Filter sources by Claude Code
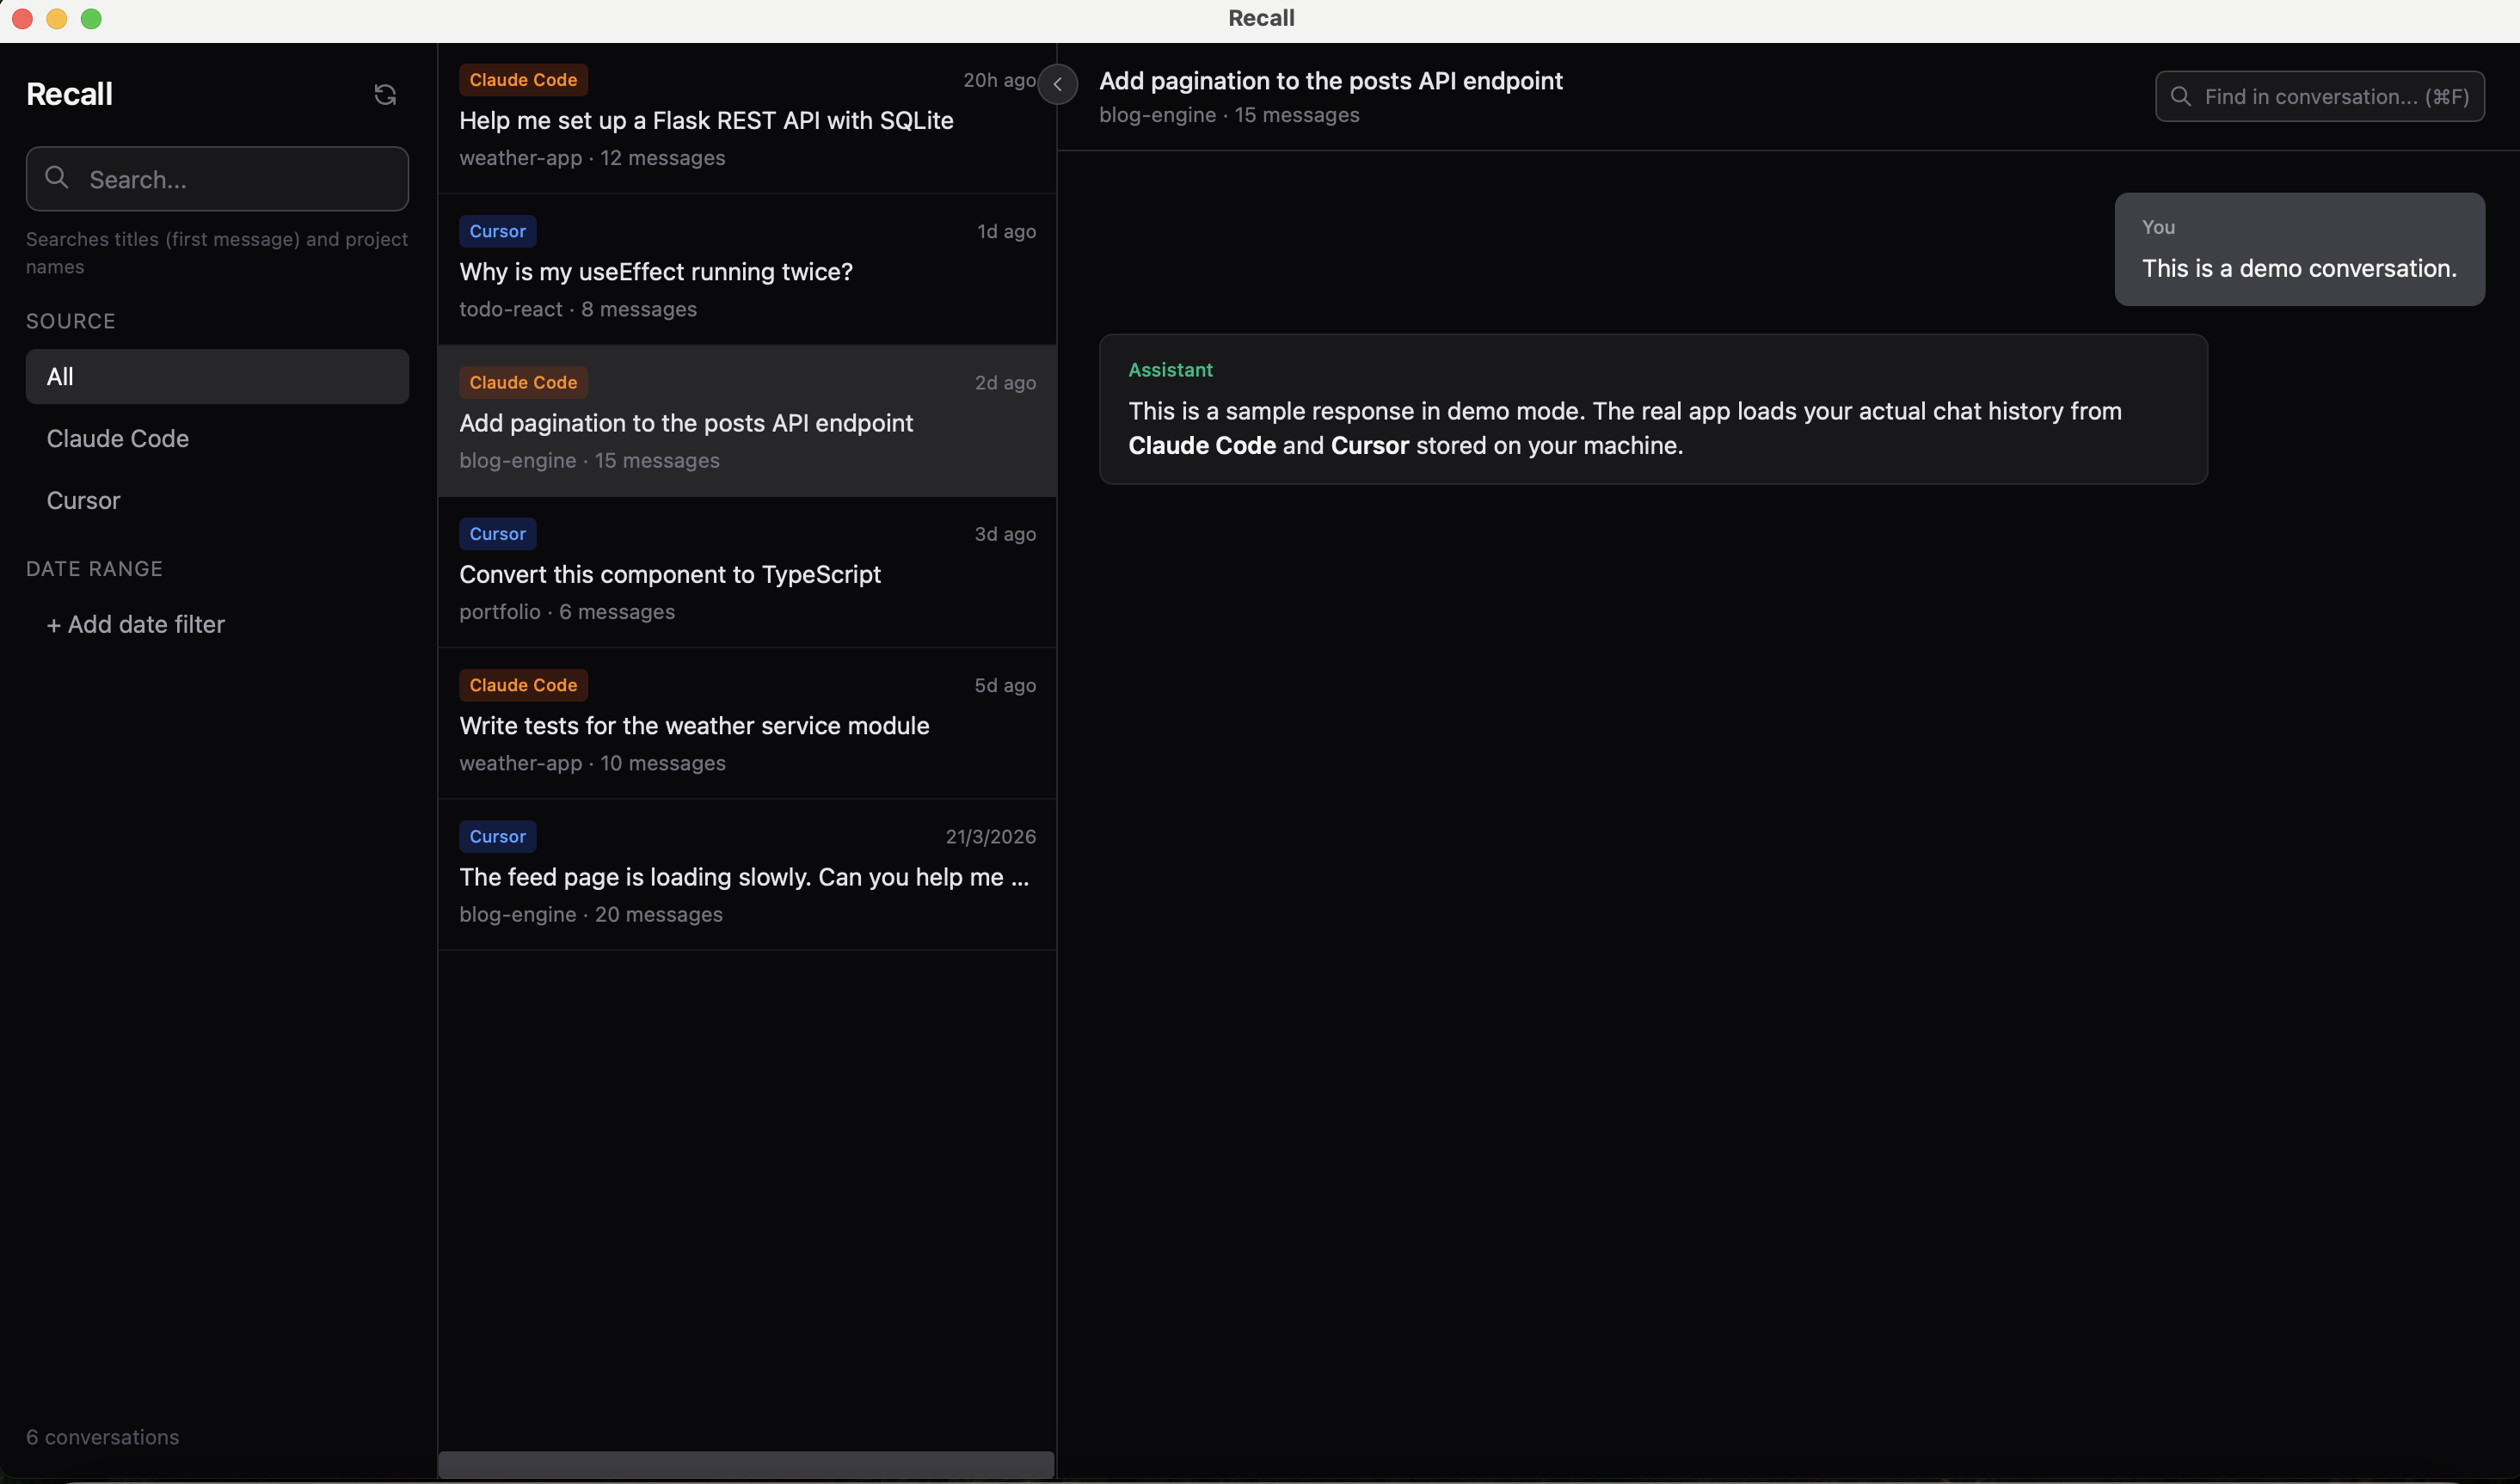 [x=118, y=439]
